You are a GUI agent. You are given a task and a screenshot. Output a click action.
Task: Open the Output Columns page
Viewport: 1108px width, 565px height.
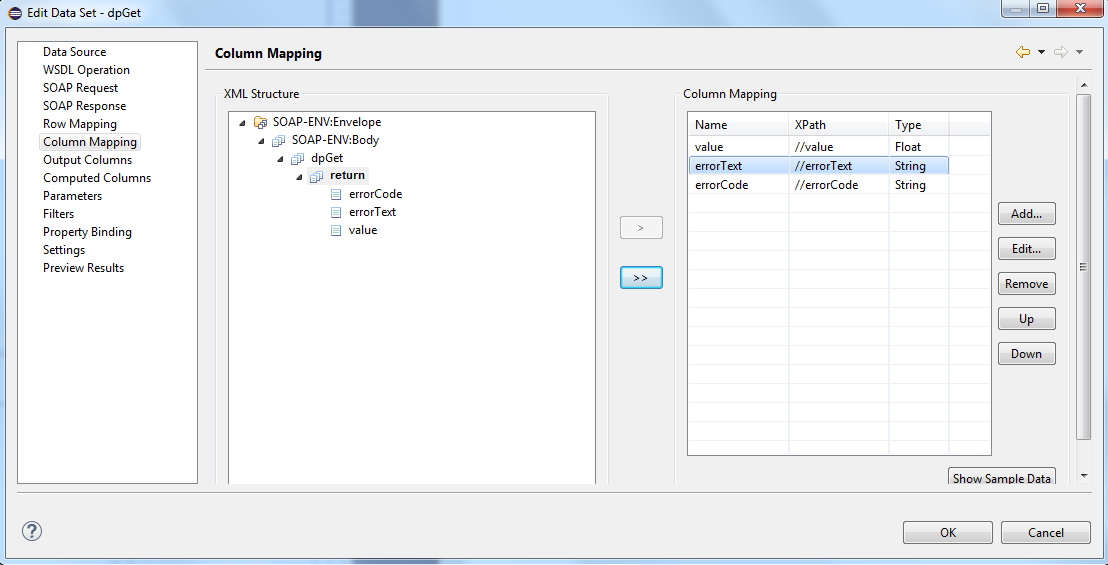click(x=87, y=160)
